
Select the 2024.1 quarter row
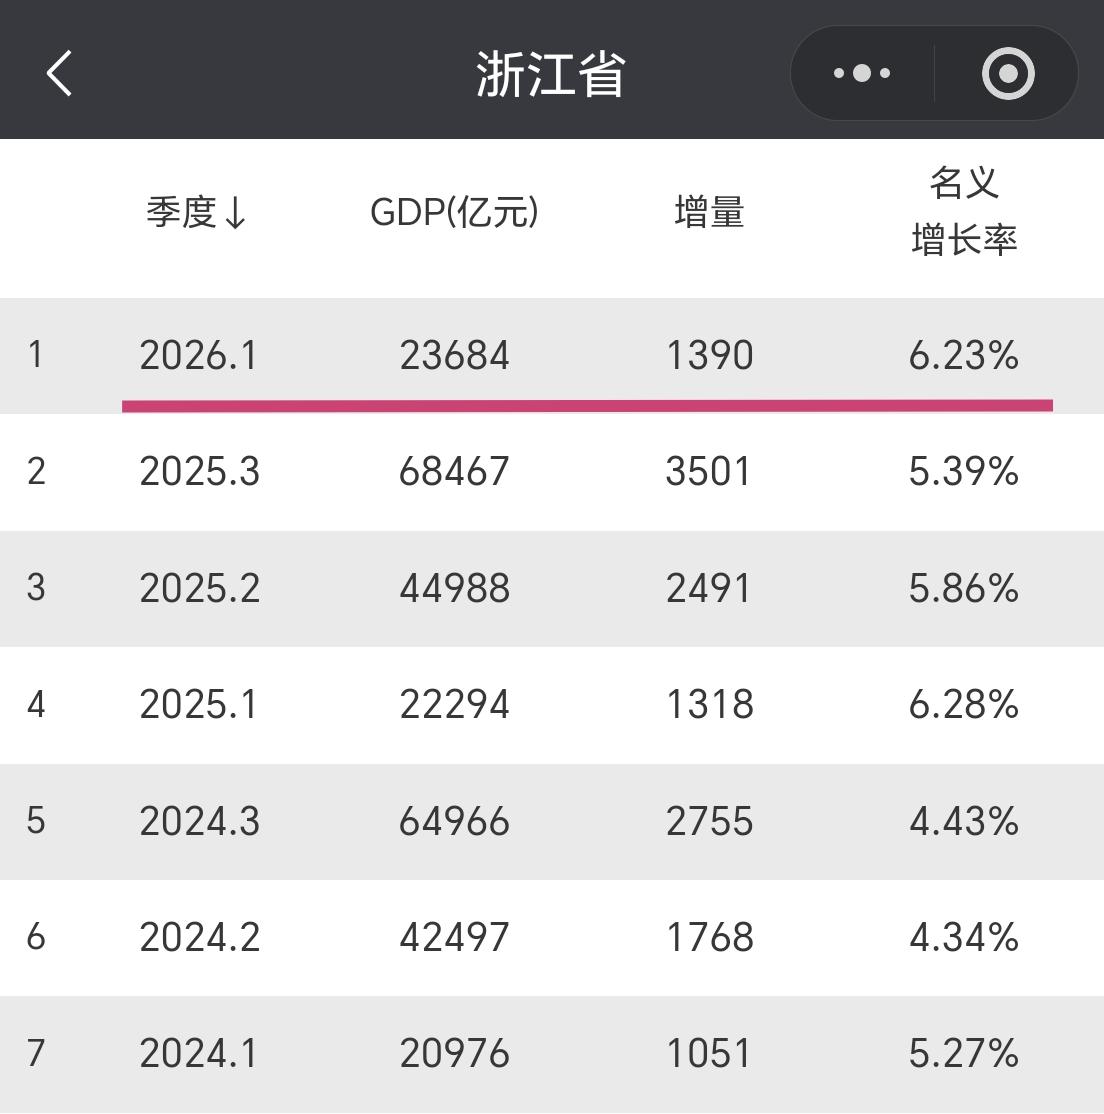coord(550,1053)
